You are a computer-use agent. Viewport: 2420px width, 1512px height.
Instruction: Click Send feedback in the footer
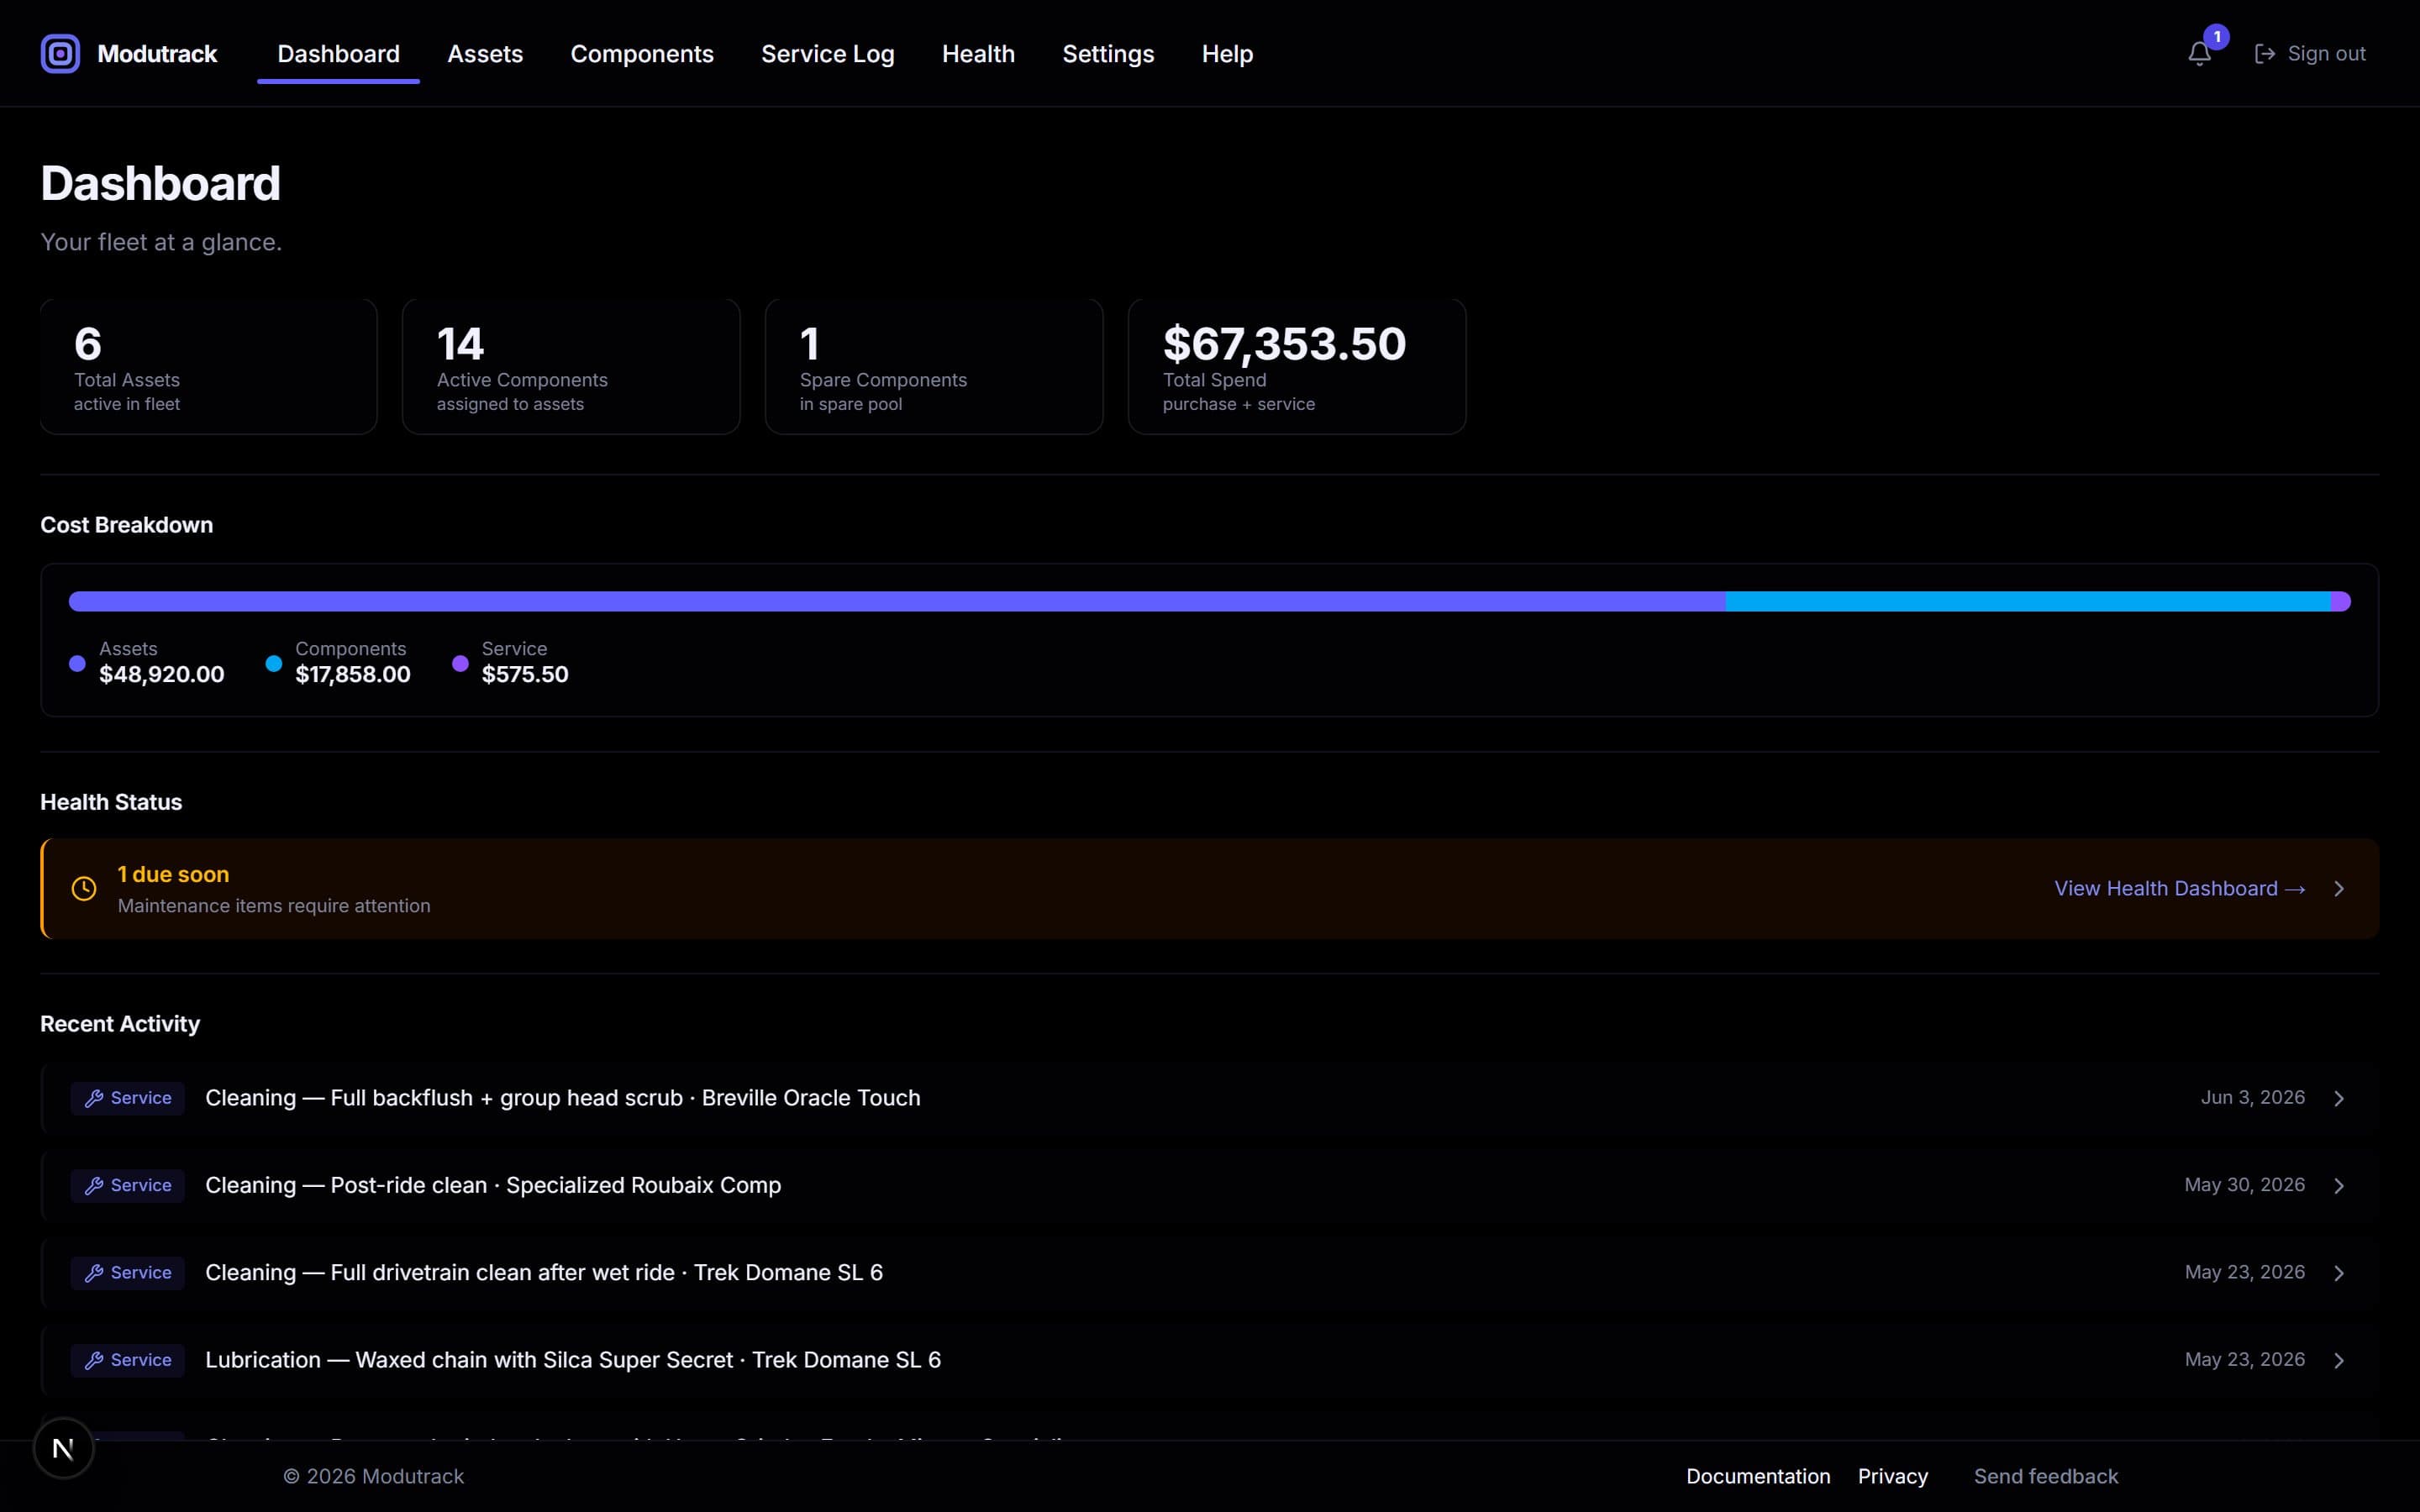click(x=2046, y=1476)
